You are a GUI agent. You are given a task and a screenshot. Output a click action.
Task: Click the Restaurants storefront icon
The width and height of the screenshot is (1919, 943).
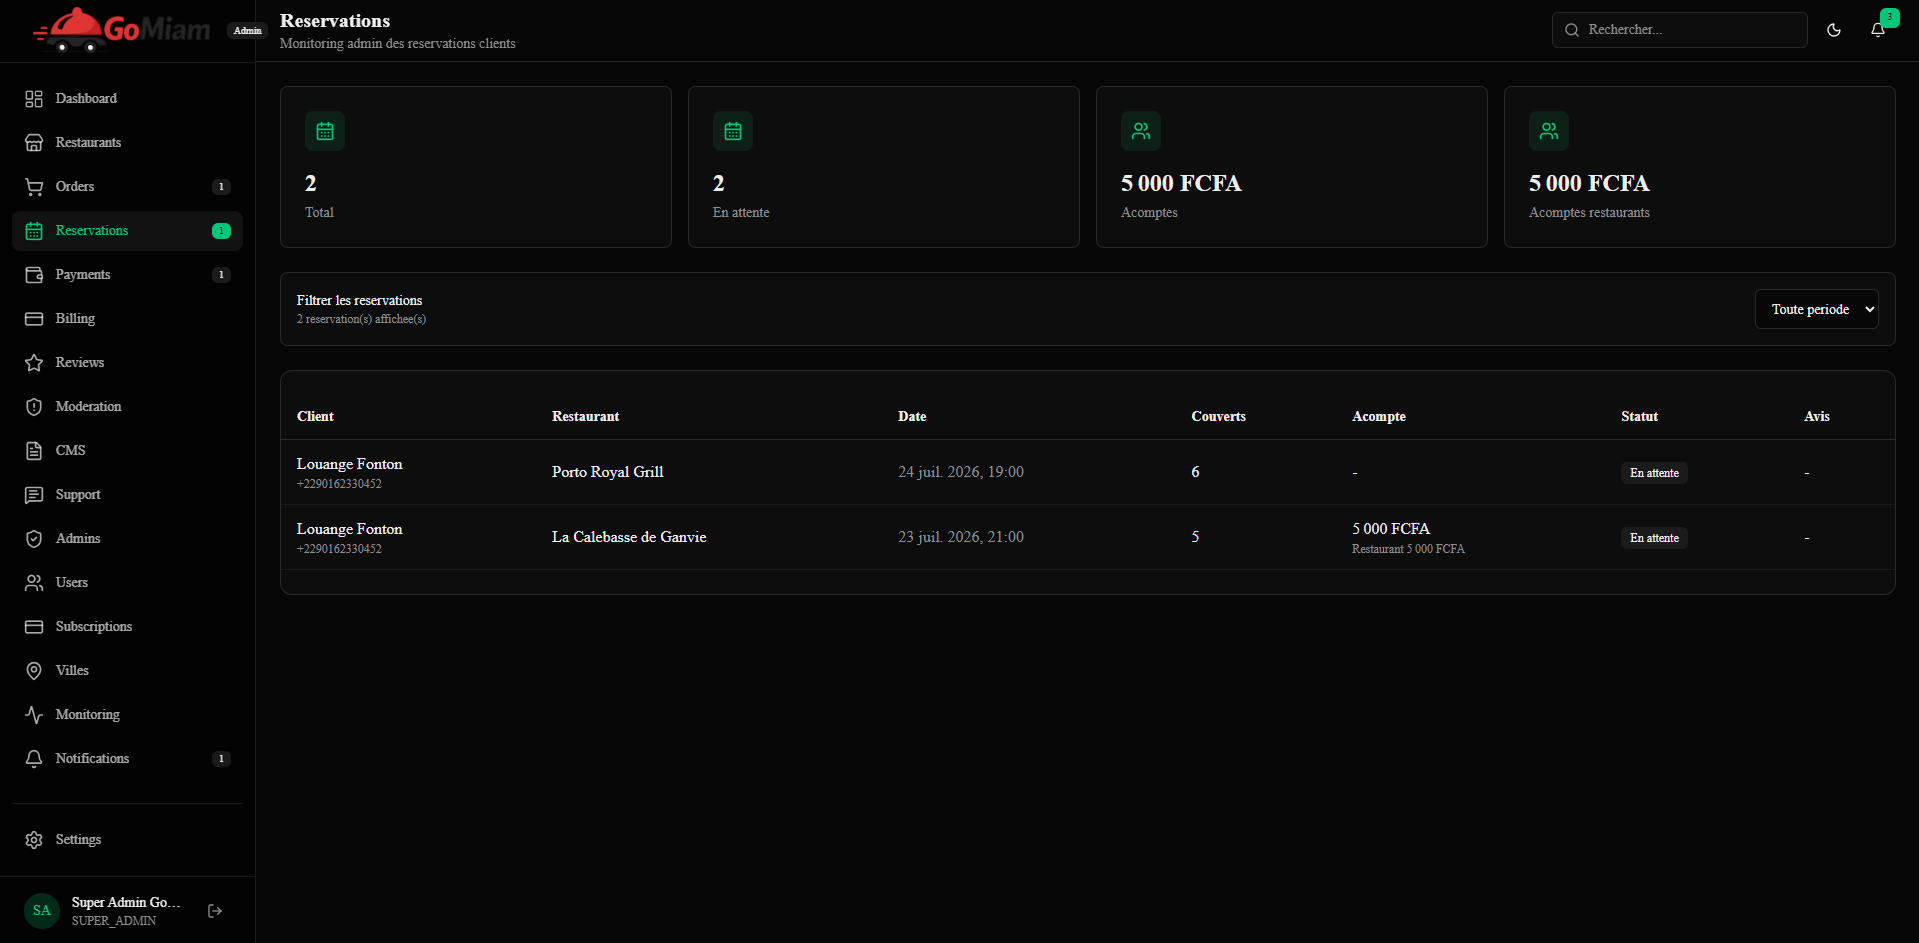point(34,143)
